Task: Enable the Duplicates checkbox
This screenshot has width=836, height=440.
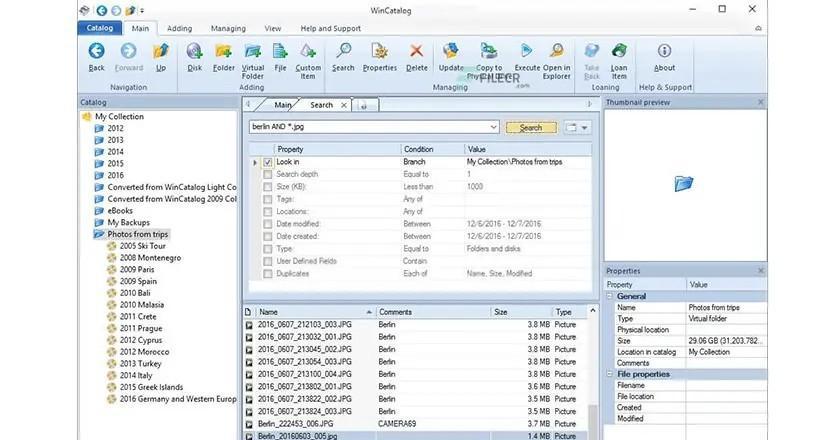Action: point(268,274)
